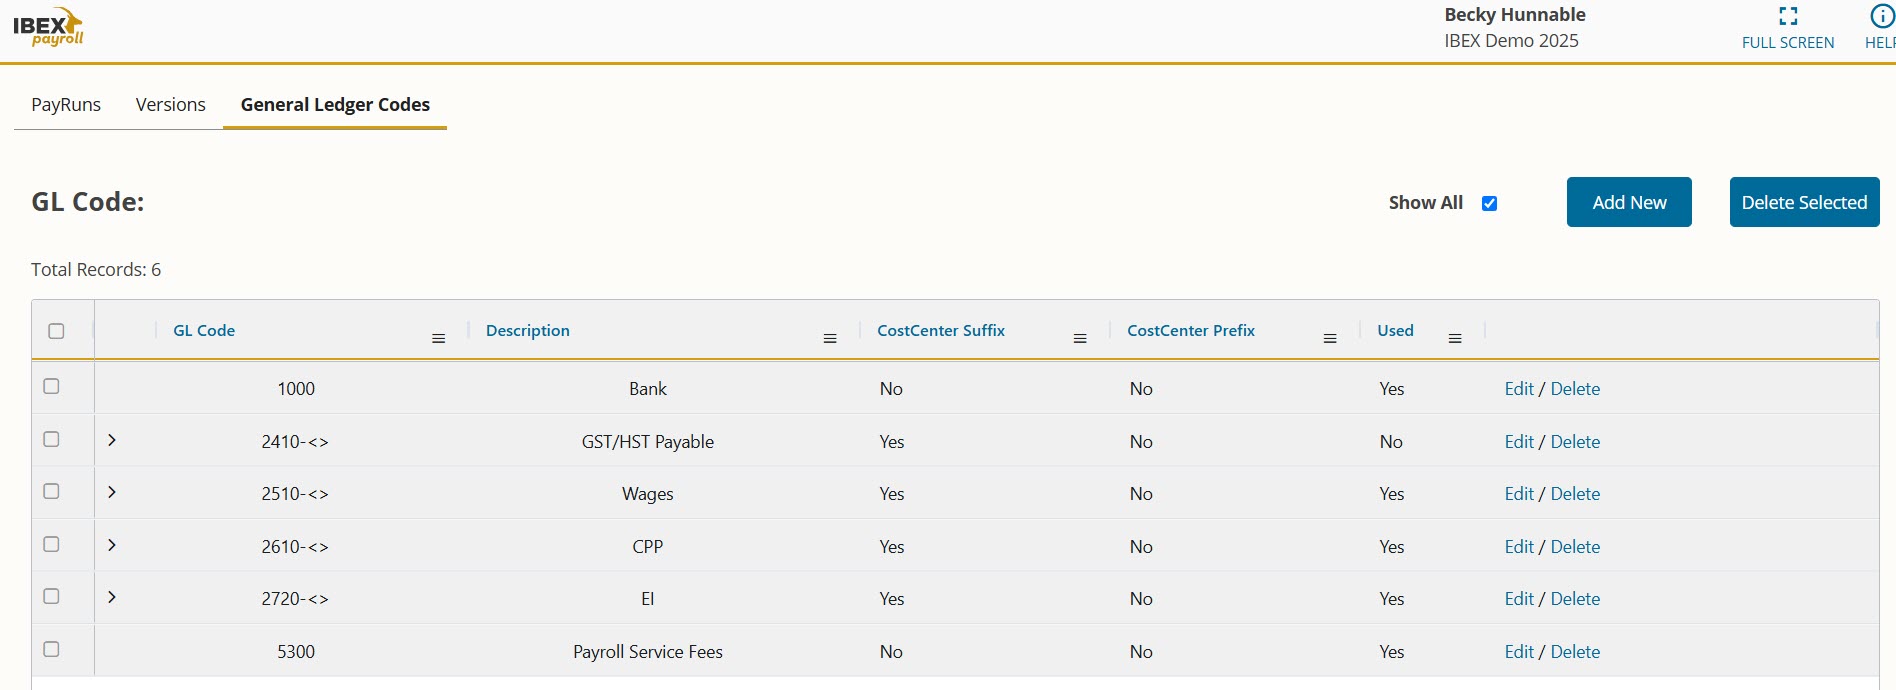Click the Delete Selected button
This screenshot has width=1896, height=690.
tap(1804, 202)
